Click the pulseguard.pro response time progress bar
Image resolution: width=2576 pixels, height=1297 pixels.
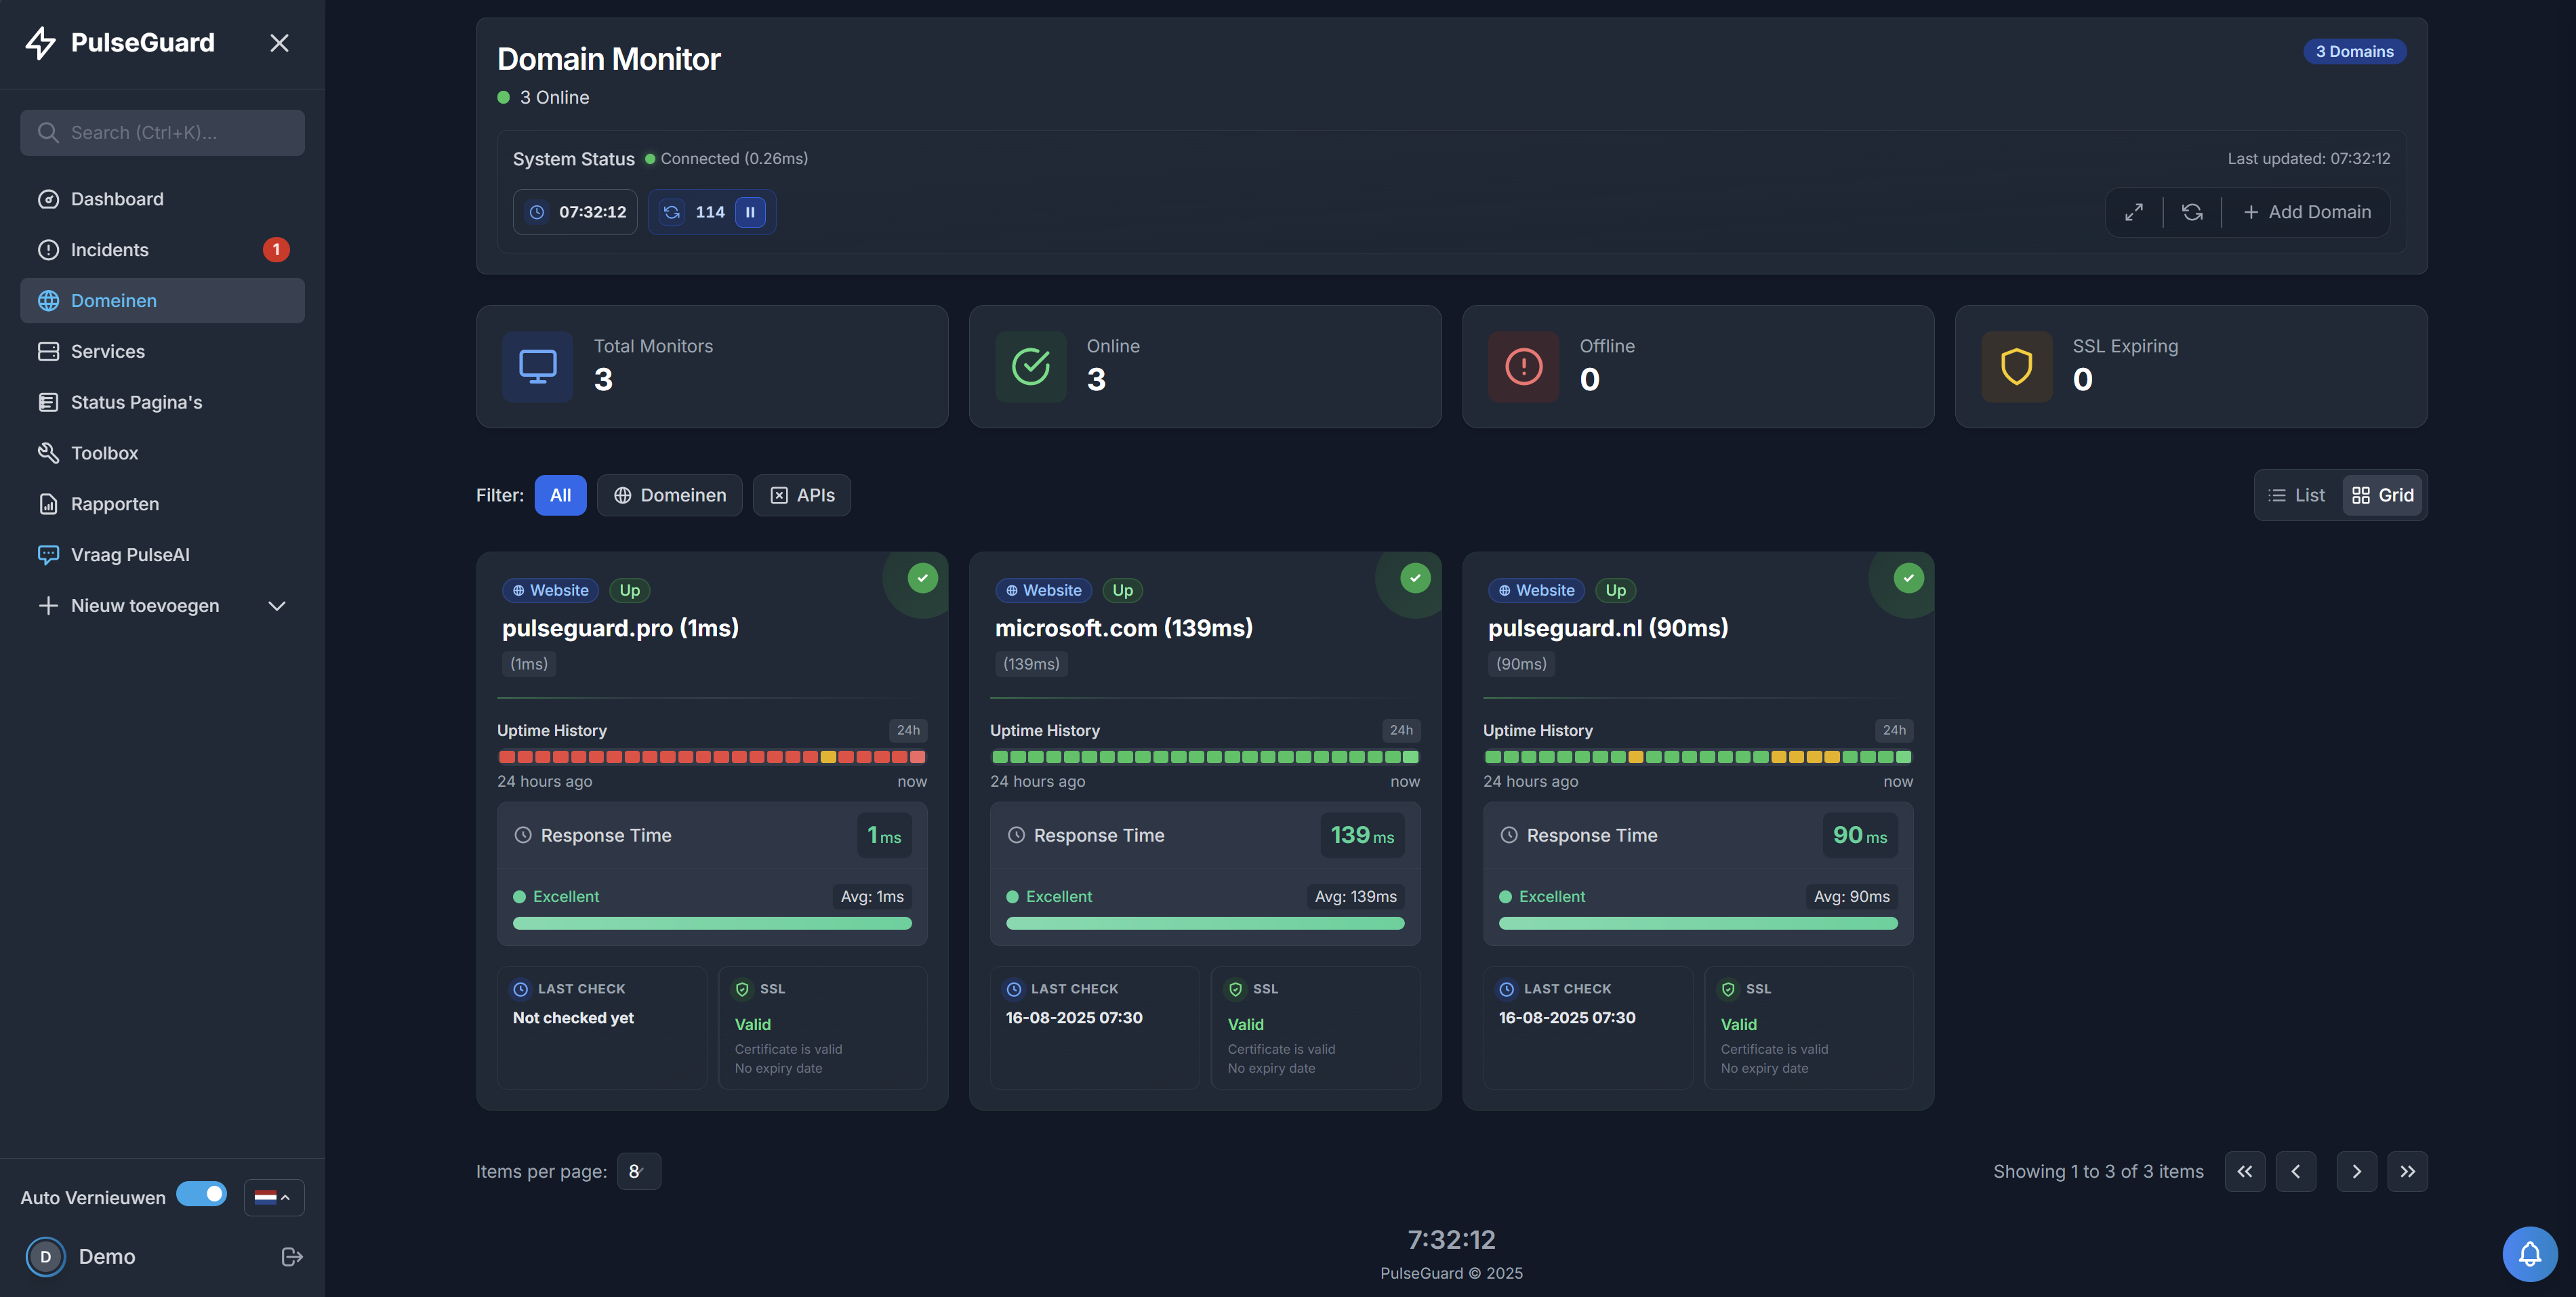[712, 923]
